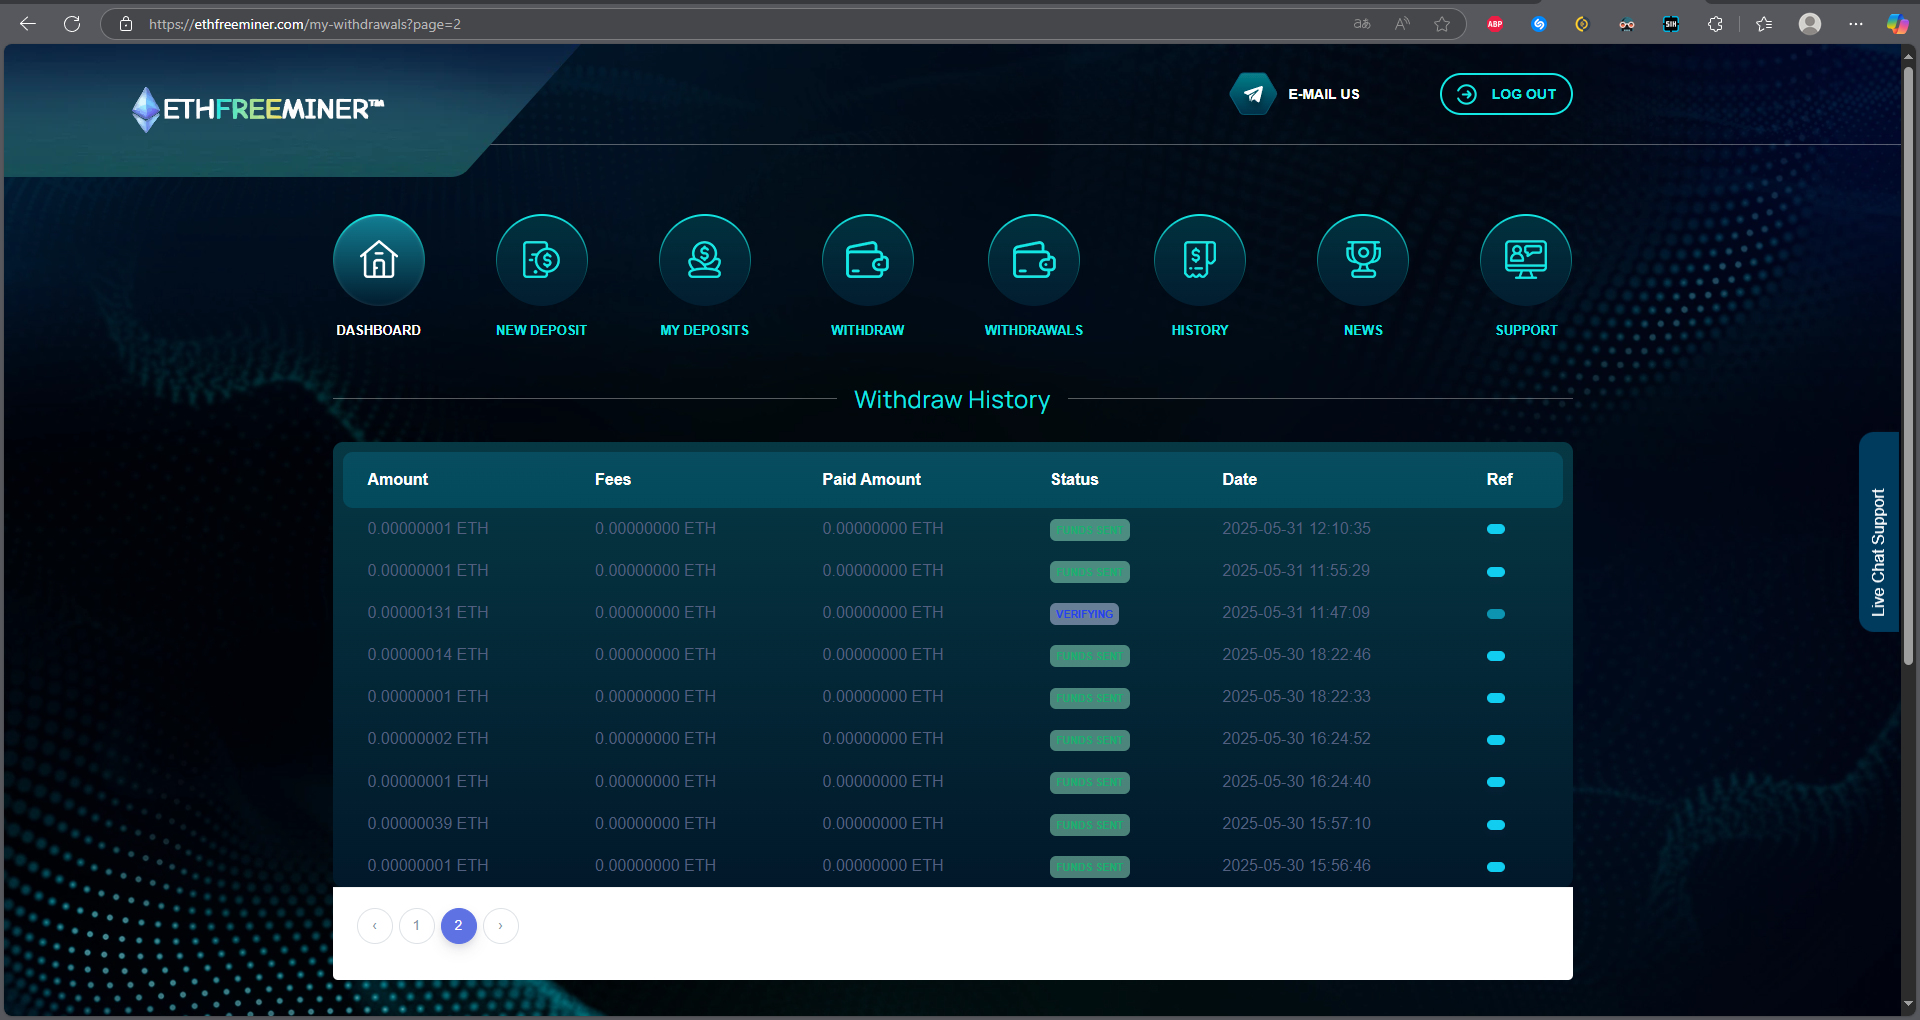Open the WITHDRAWALS menu label
The height and width of the screenshot is (1020, 1920).
tap(1034, 330)
